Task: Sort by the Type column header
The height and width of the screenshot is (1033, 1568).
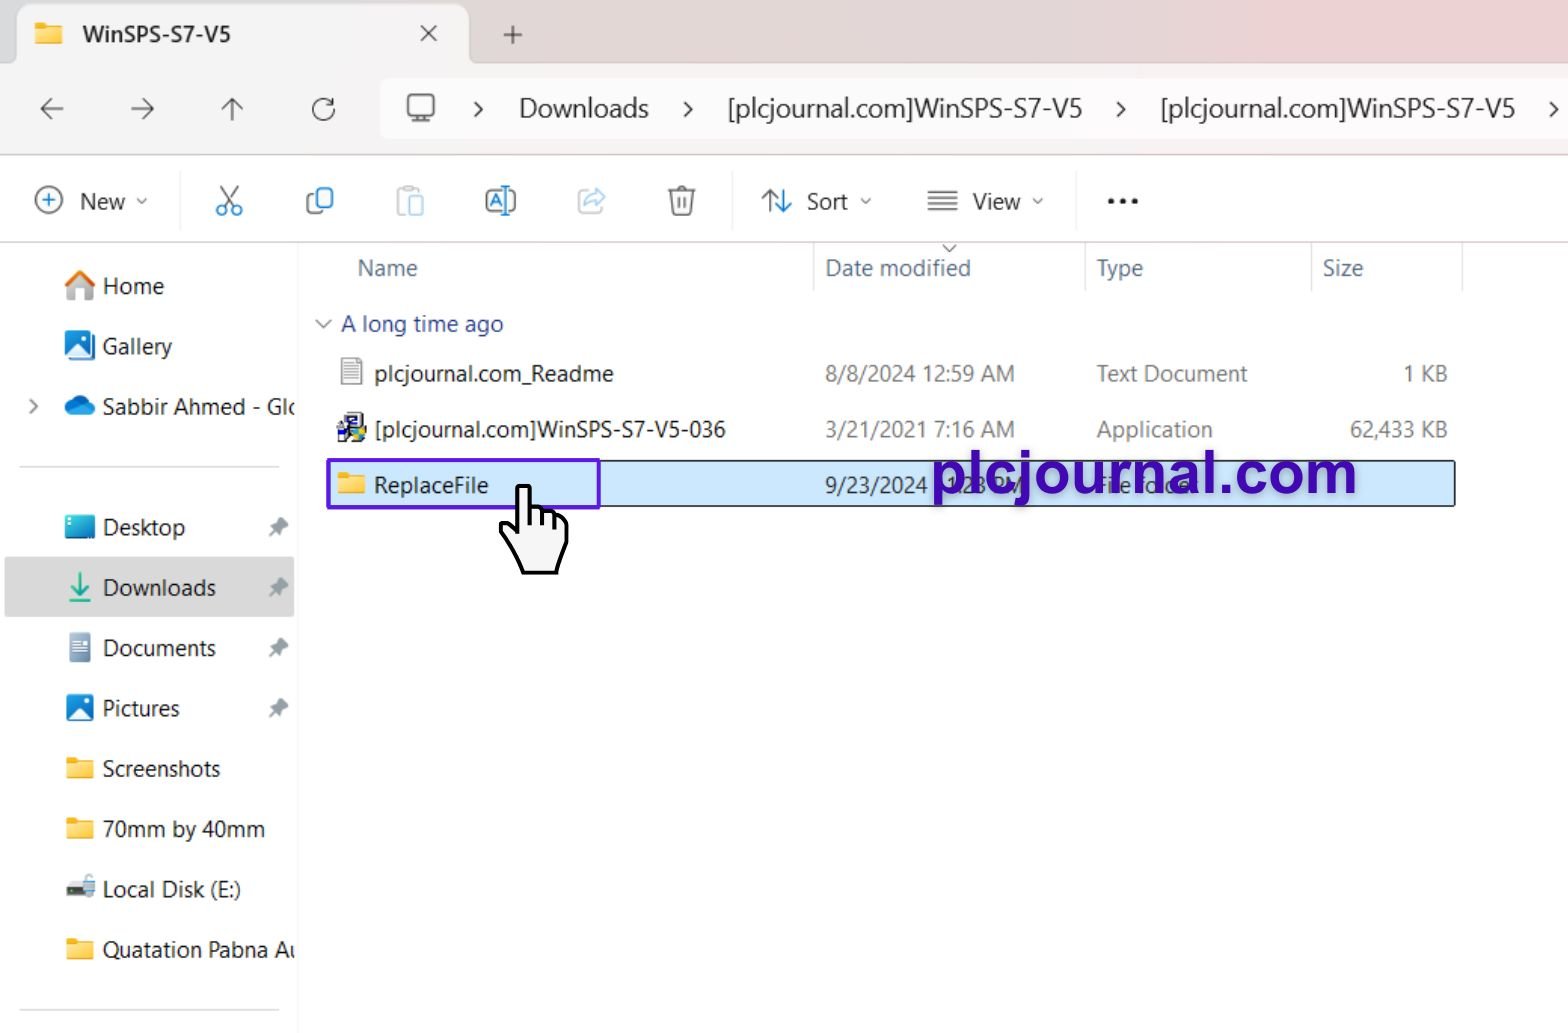Action: pyautogui.click(x=1119, y=268)
